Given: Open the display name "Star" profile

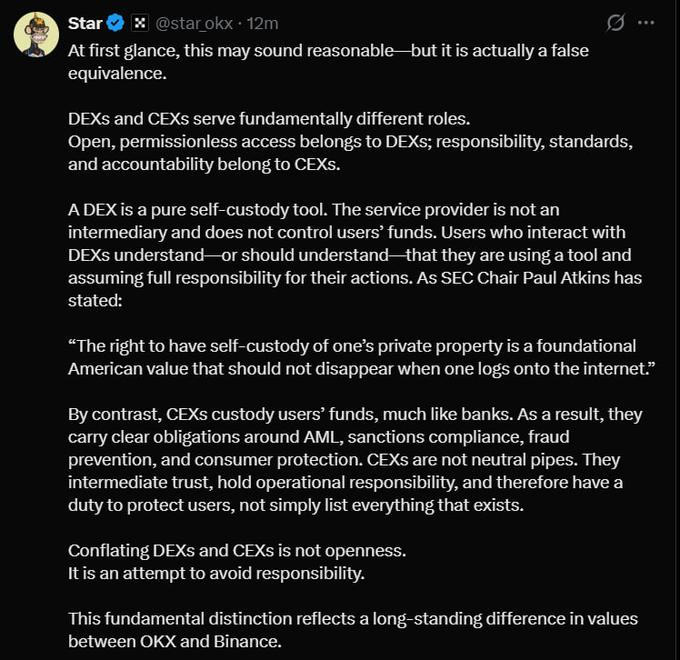Looking at the screenshot, I should tap(85, 23).
